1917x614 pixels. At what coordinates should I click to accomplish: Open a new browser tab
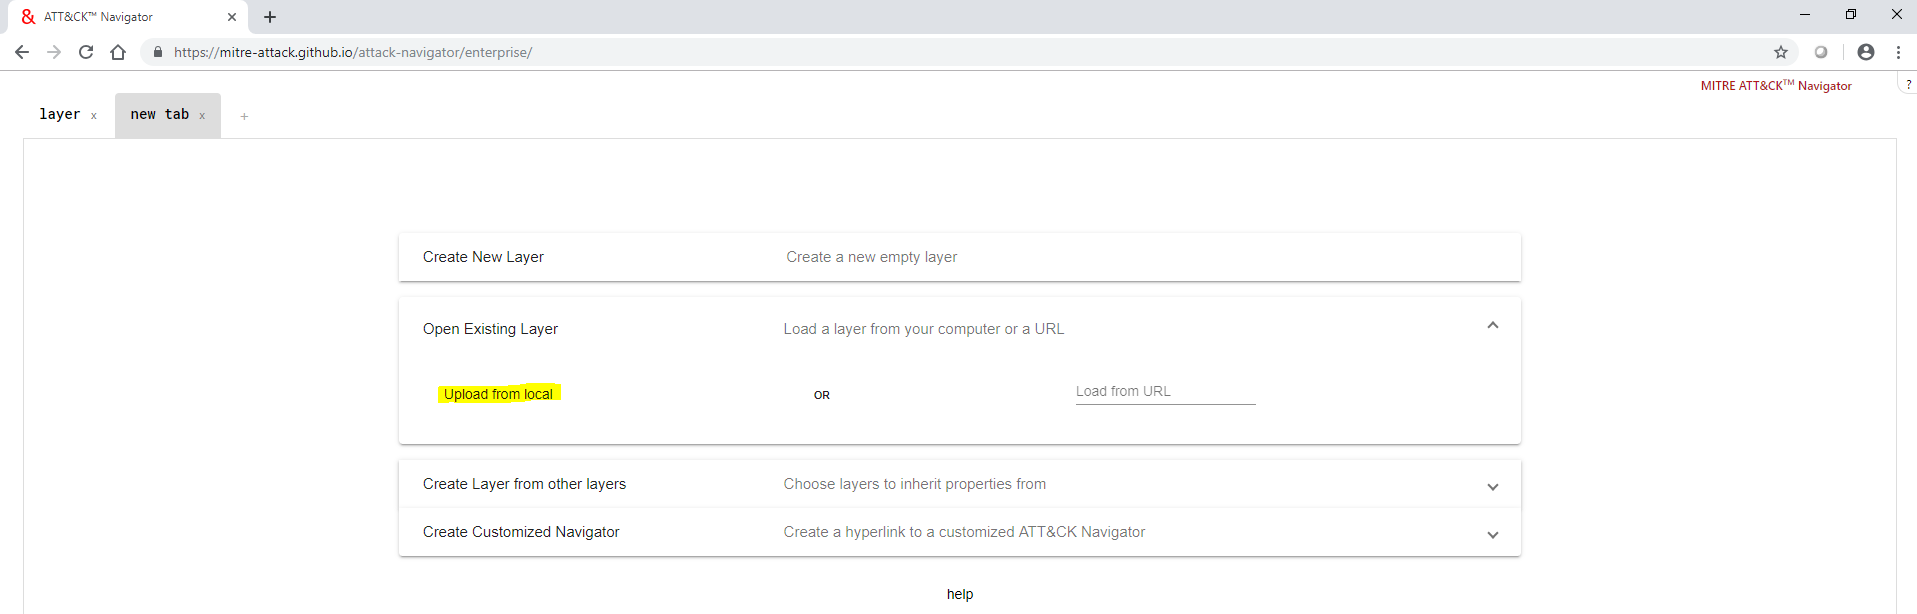click(270, 17)
